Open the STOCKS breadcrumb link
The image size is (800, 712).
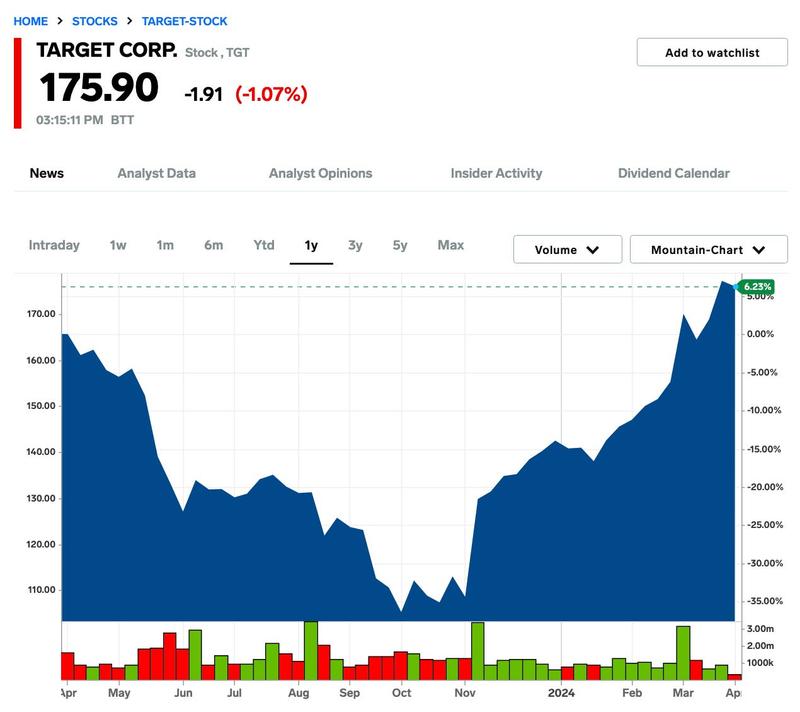[x=94, y=21]
